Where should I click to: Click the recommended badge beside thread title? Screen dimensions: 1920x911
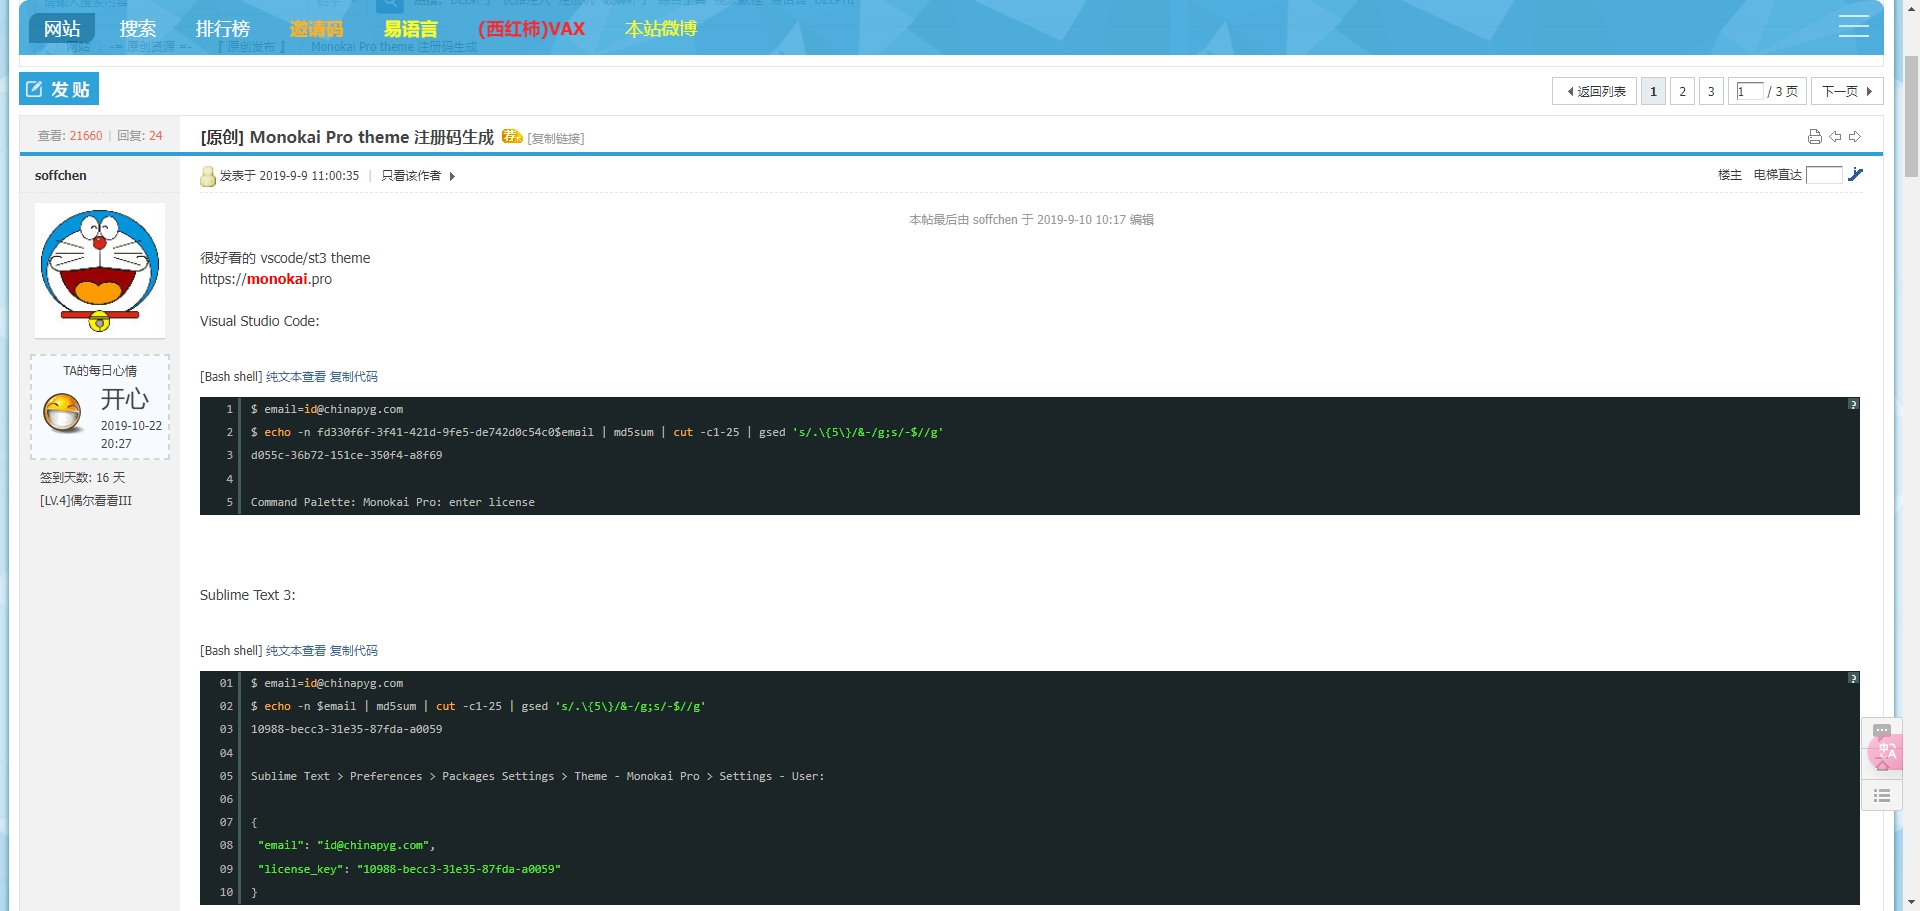point(512,137)
